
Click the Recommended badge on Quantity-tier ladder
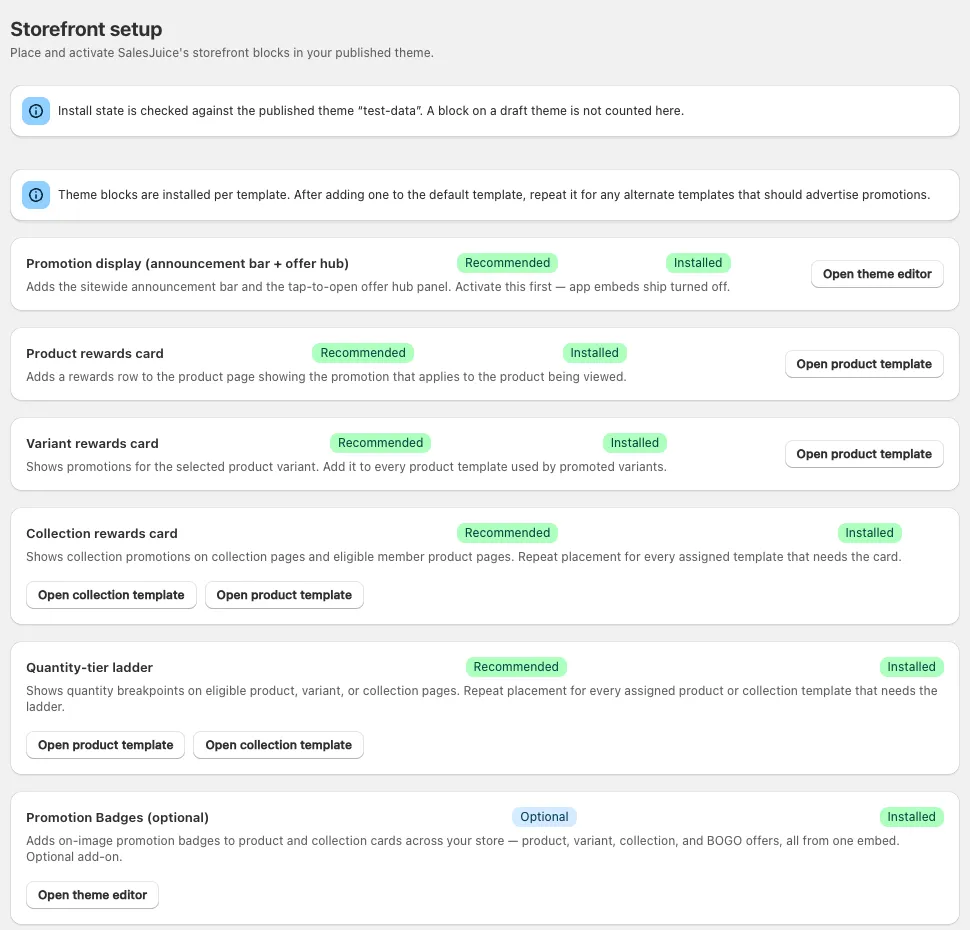pyautogui.click(x=516, y=667)
